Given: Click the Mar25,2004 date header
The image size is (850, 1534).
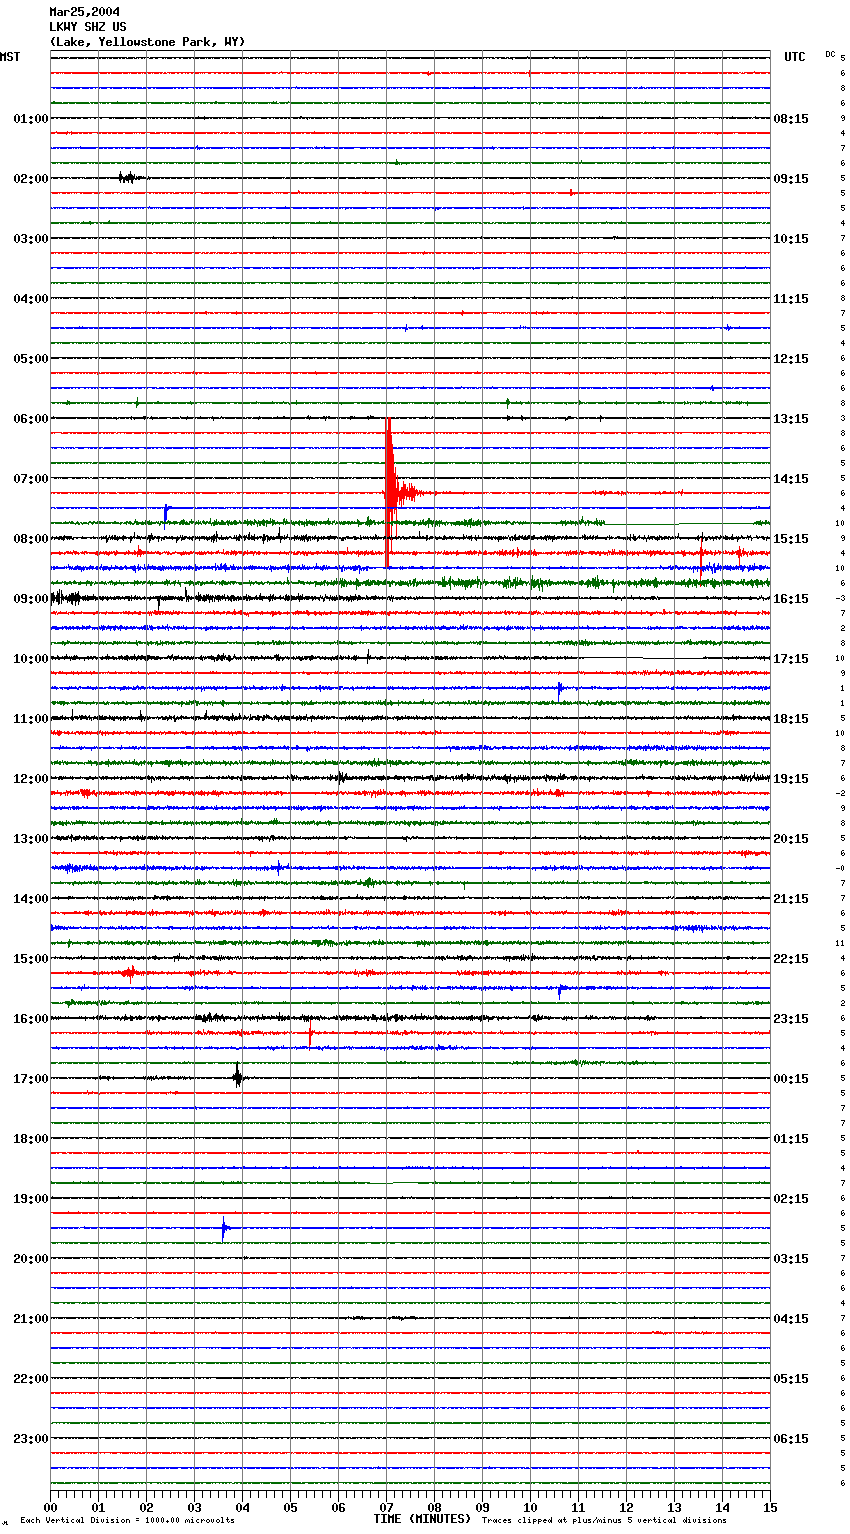Looking at the screenshot, I should 83,12.
